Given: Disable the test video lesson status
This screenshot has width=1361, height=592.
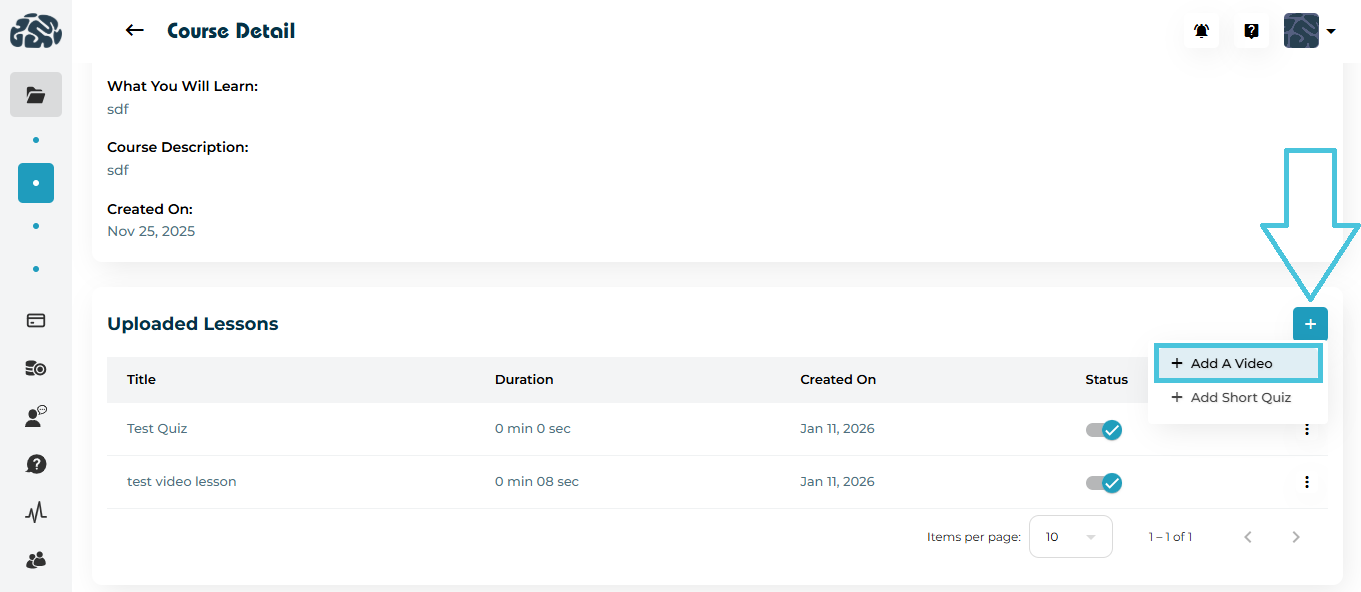Looking at the screenshot, I should [x=1104, y=483].
